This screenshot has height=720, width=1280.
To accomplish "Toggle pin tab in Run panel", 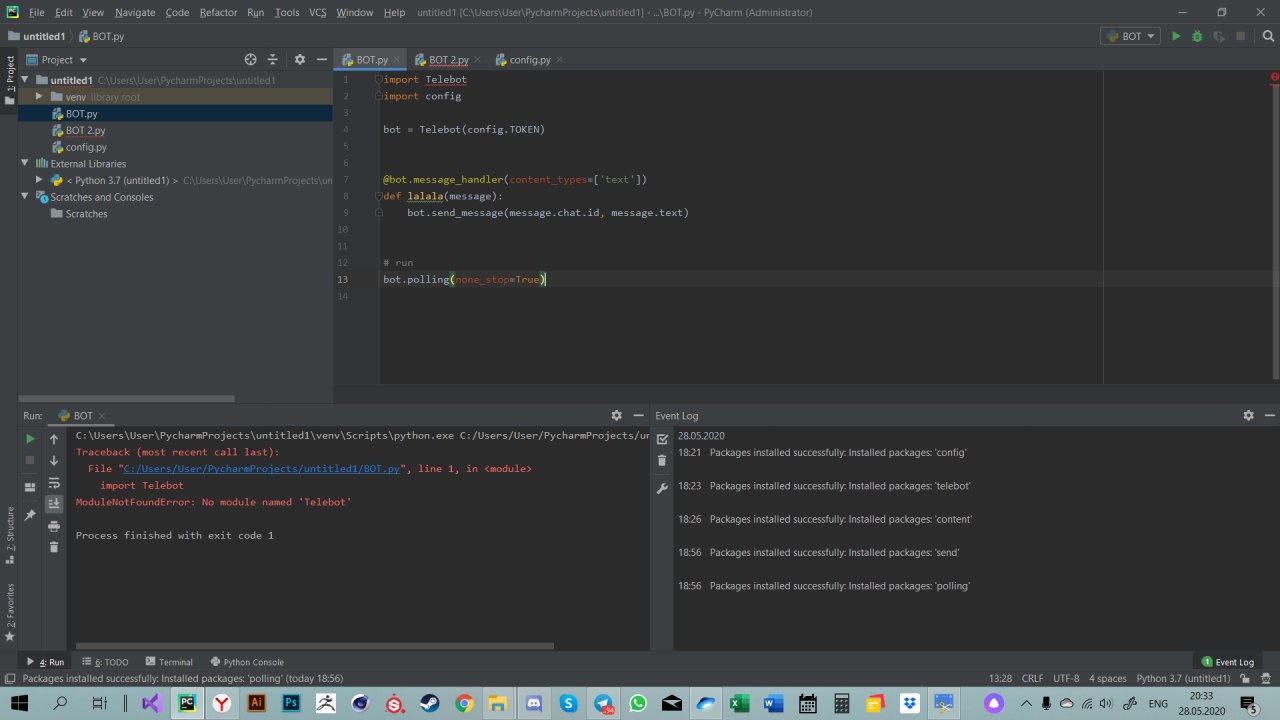I will coord(30,515).
